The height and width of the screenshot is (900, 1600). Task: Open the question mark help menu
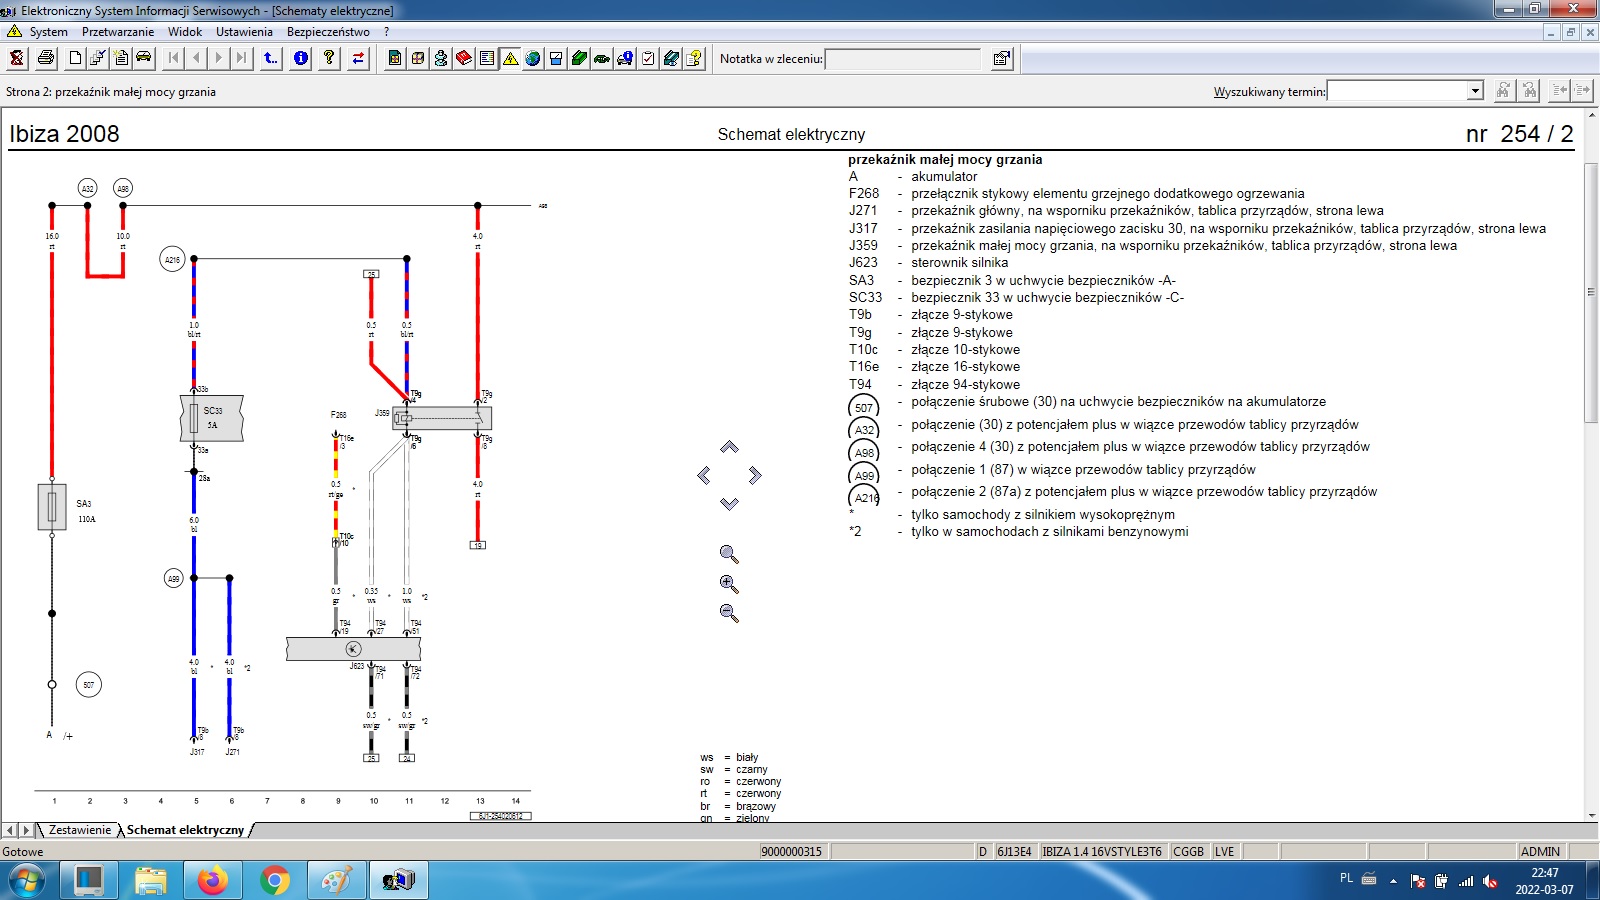click(x=387, y=32)
